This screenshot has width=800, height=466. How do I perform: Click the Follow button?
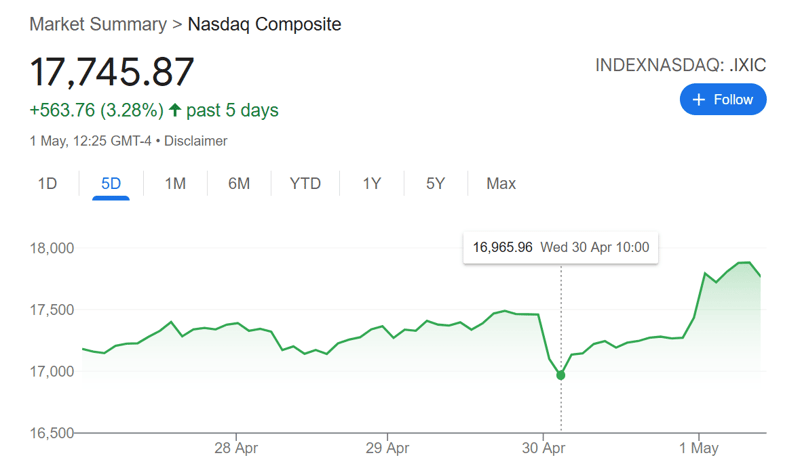pyautogui.click(x=723, y=99)
